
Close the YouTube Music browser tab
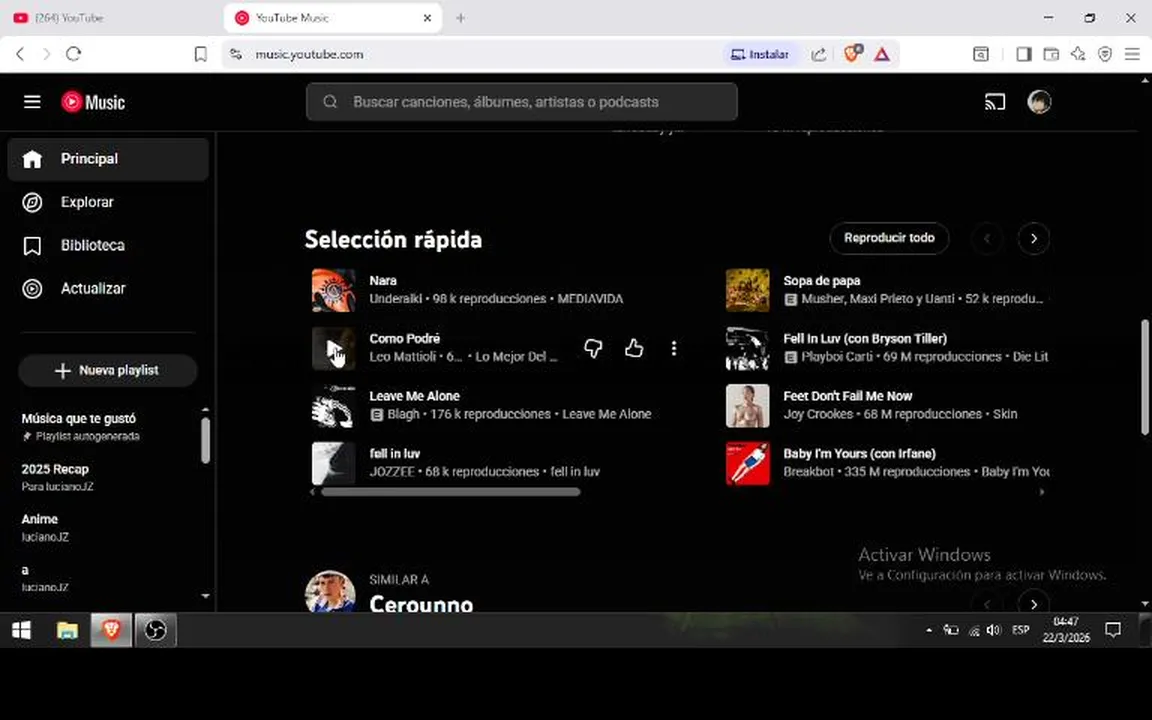[x=427, y=18]
